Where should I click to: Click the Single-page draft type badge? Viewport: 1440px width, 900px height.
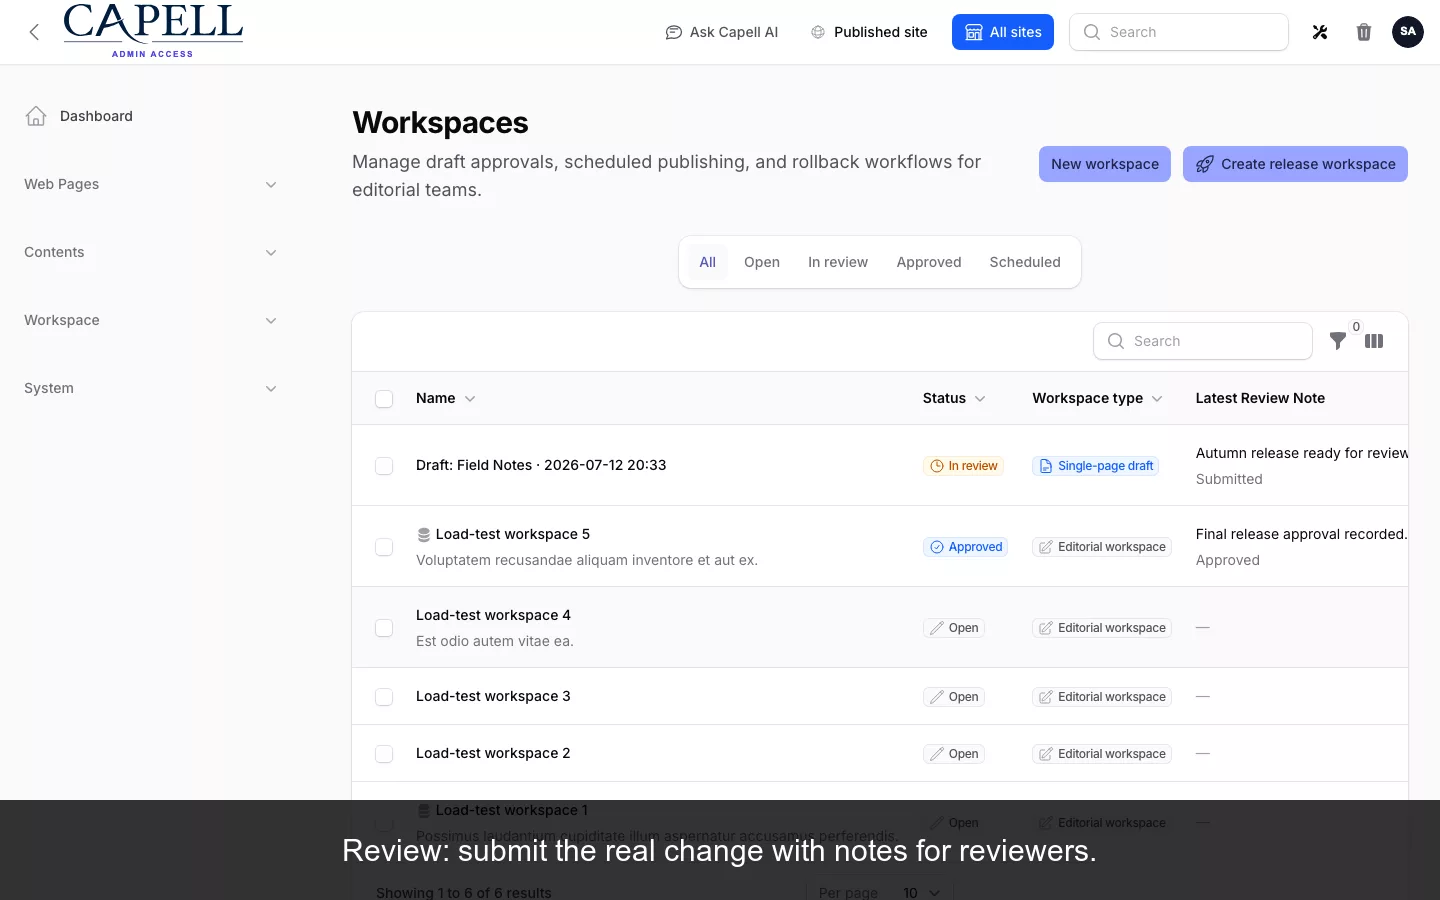1096,466
